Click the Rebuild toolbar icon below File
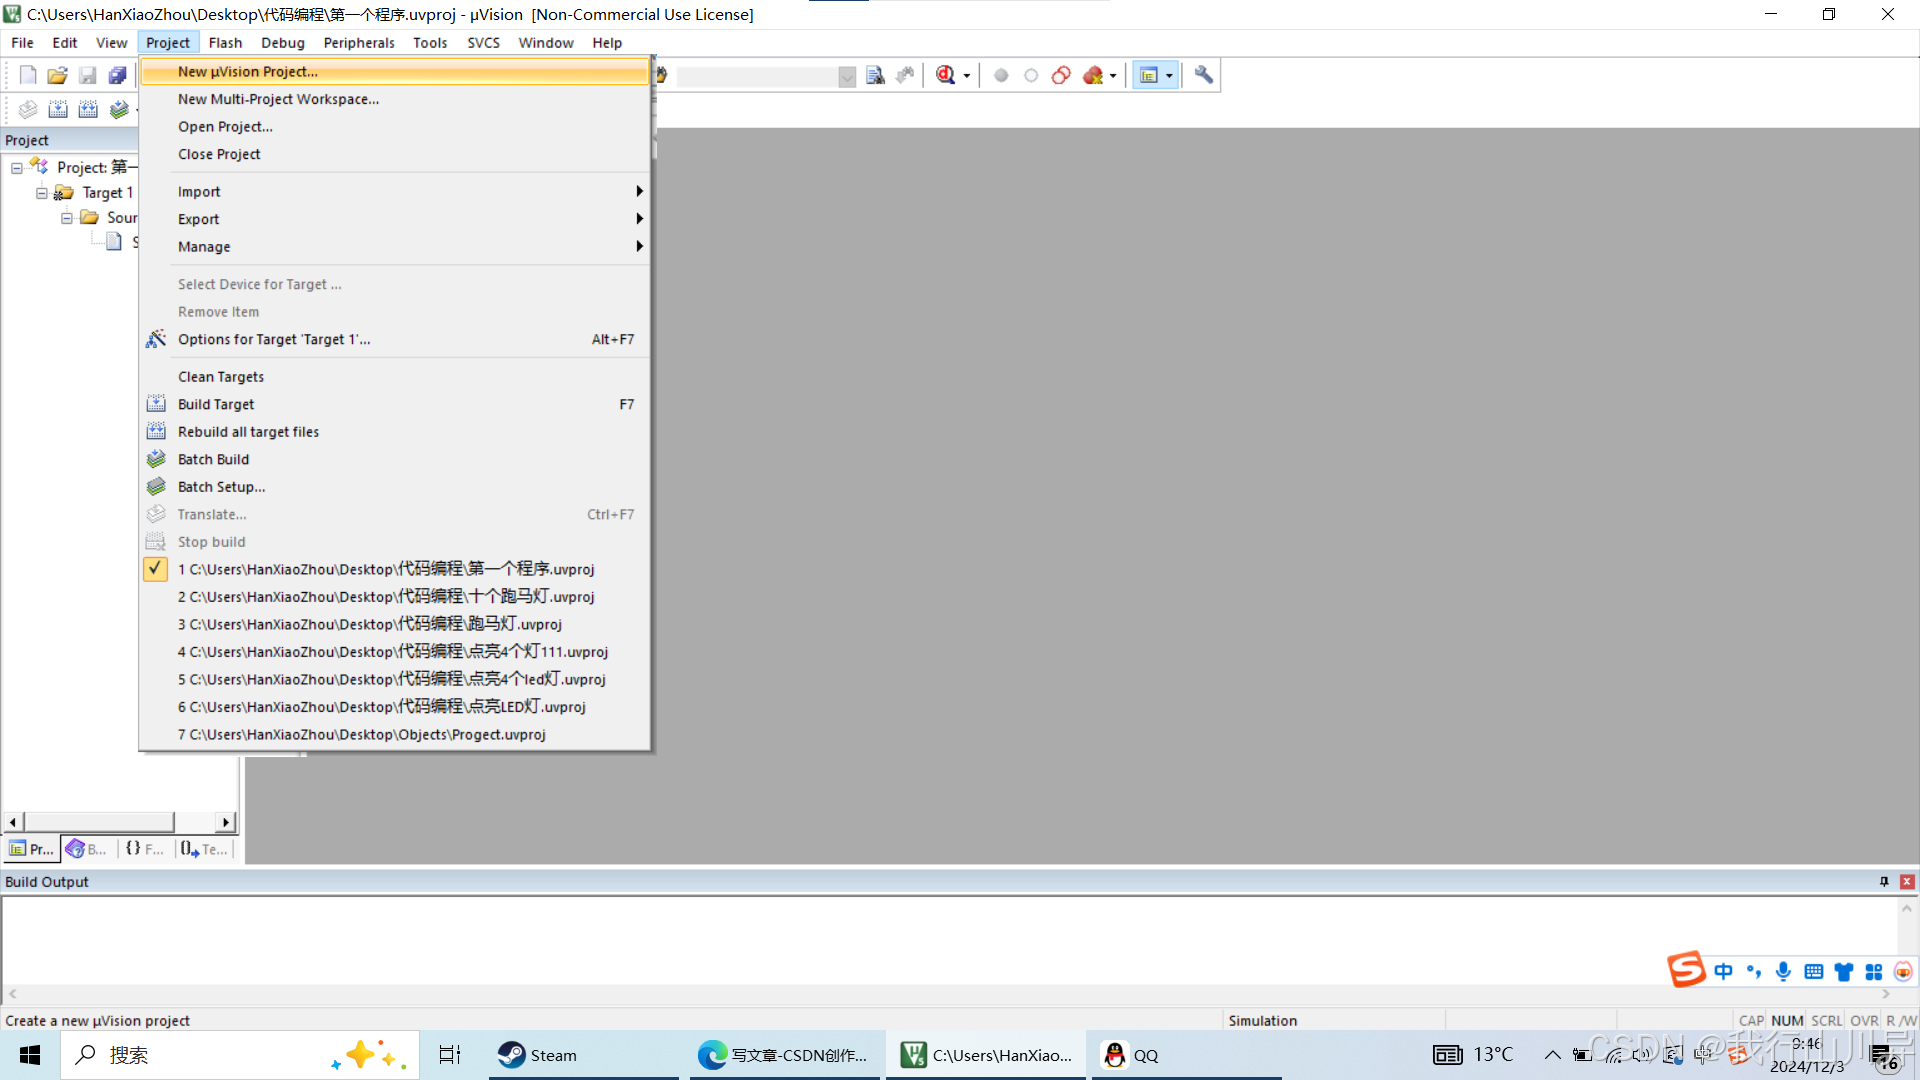This screenshot has height=1080, width=1920. tap(88, 109)
